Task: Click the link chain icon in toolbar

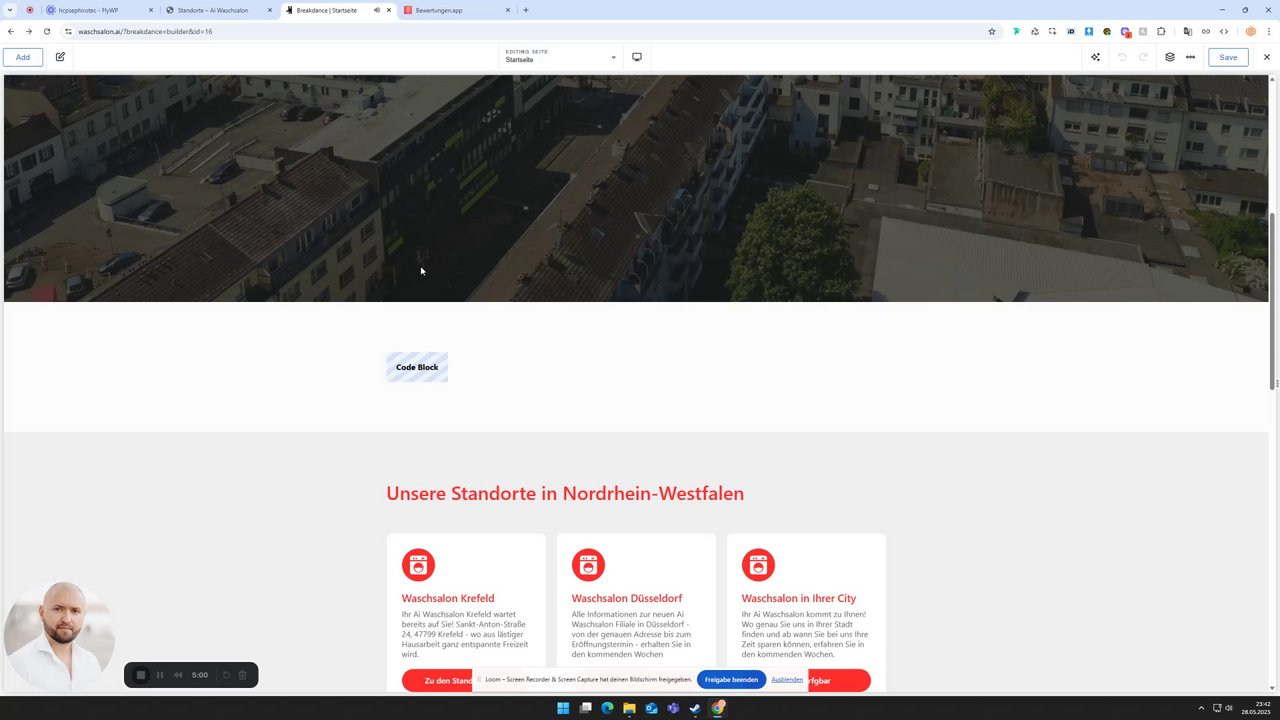Action: point(1205,31)
